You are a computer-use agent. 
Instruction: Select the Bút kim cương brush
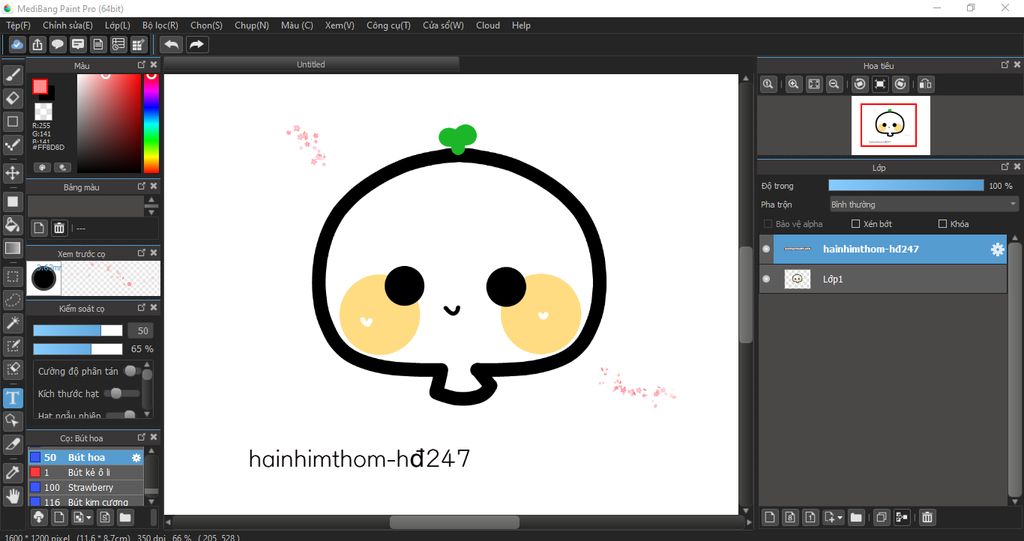(86, 502)
